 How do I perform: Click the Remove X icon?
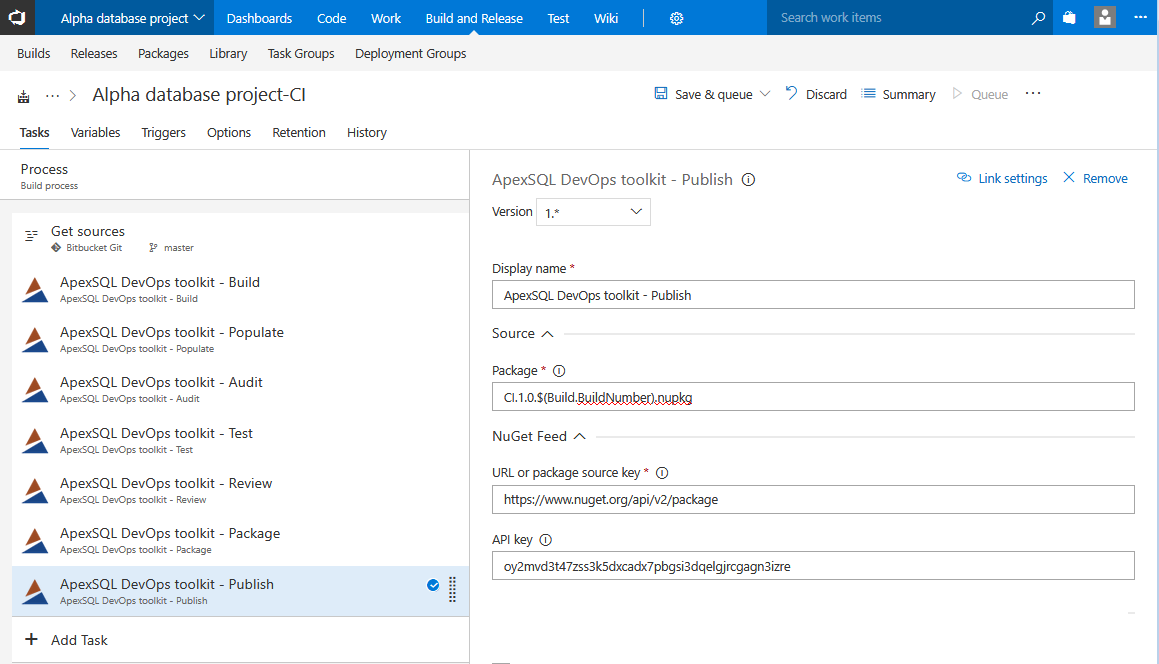pos(1069,177)
